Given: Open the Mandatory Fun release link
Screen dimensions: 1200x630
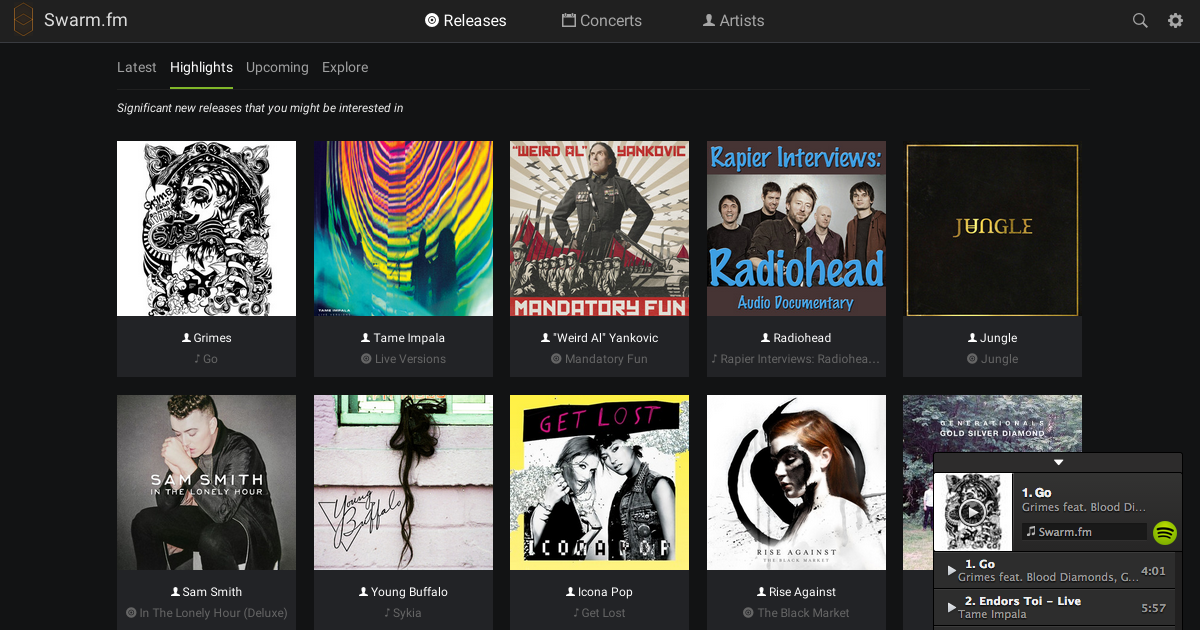Looking at the screenshot, I should click(599, 359).
